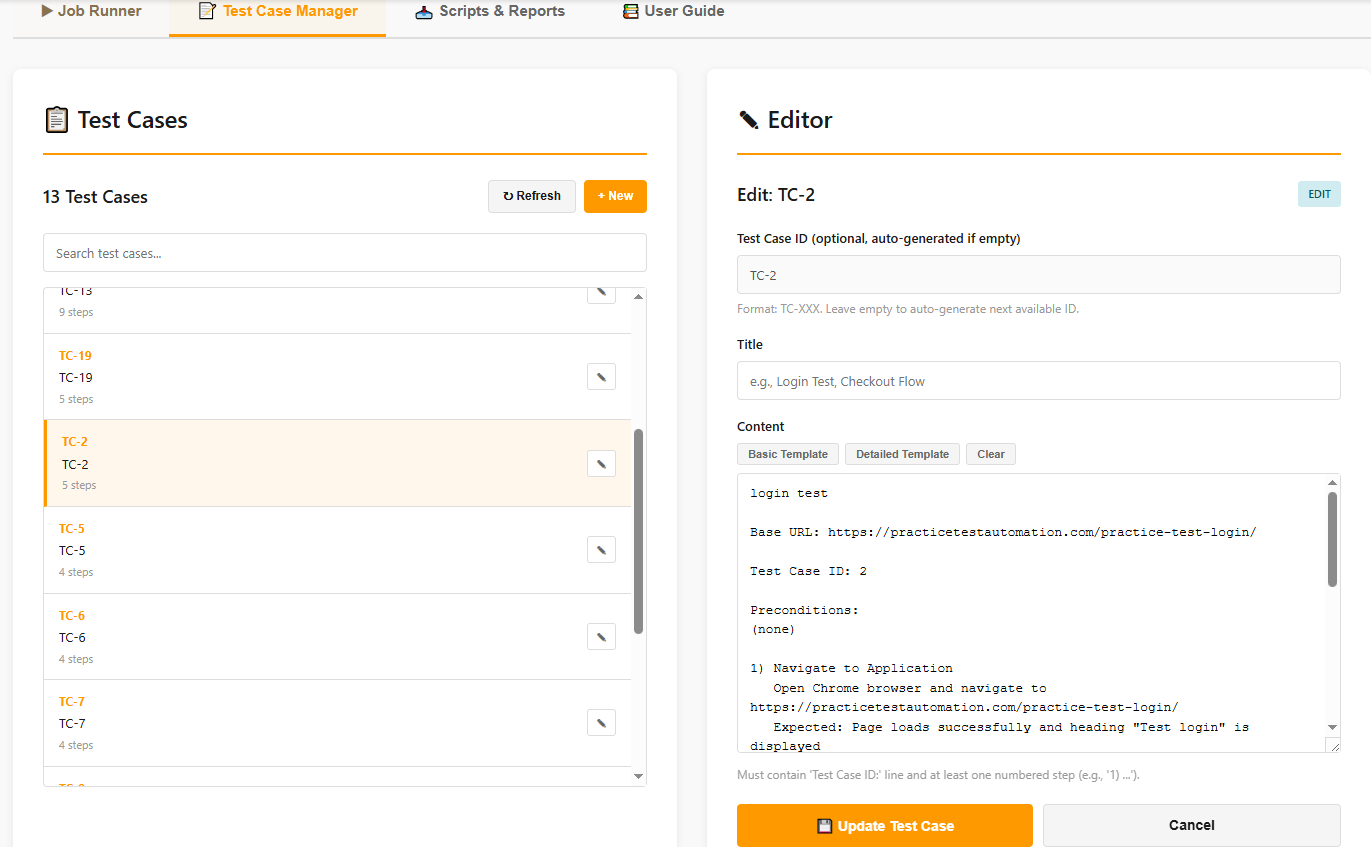Viewport: 1371px width, 847px height.
Task: Click the Test Case ID input field
Action: click(x=1039, y=275)
